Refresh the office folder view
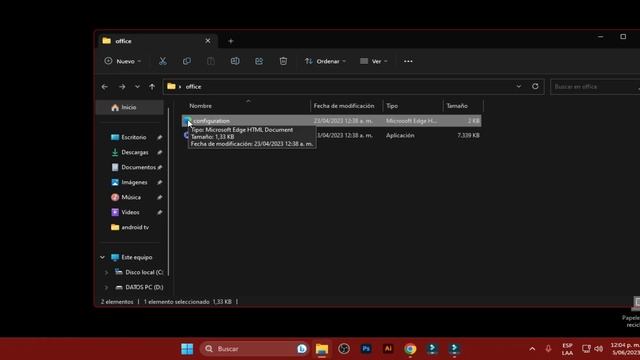The width and height of the screenshot is (640, 360). coord(535,87)
